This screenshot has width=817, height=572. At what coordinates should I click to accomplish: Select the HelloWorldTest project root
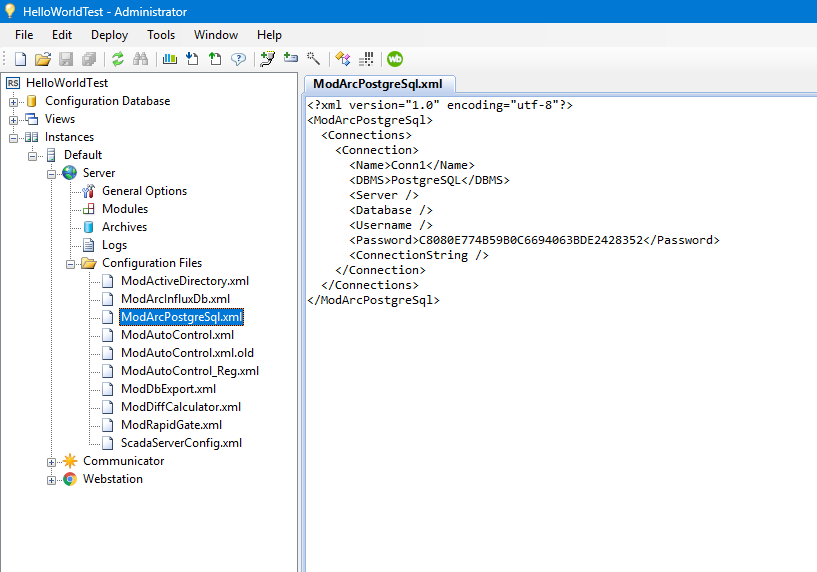67,83
